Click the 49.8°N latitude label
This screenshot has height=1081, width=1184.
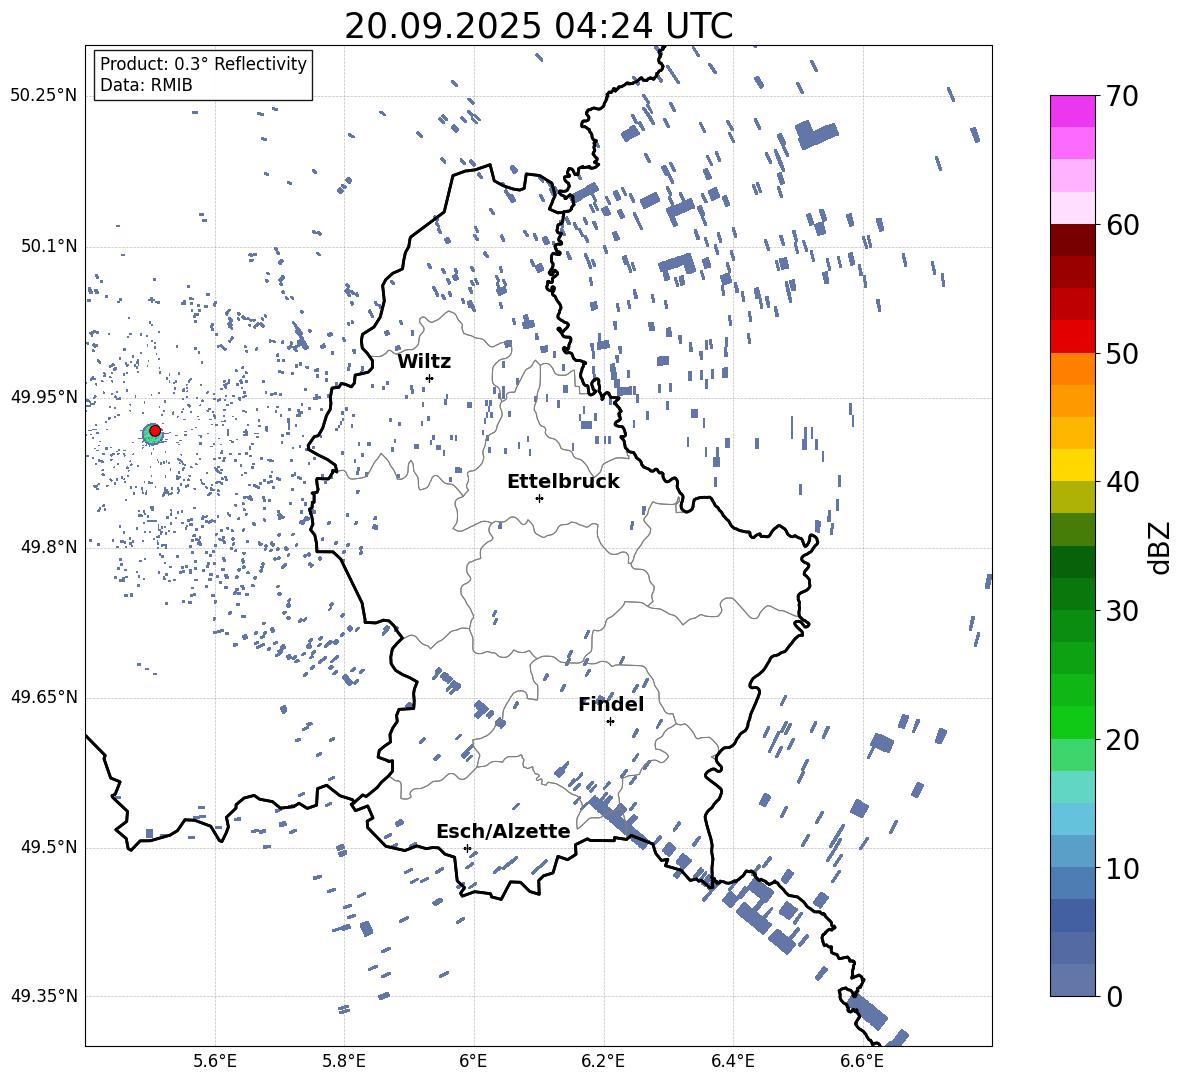click(x=48, y=547)
